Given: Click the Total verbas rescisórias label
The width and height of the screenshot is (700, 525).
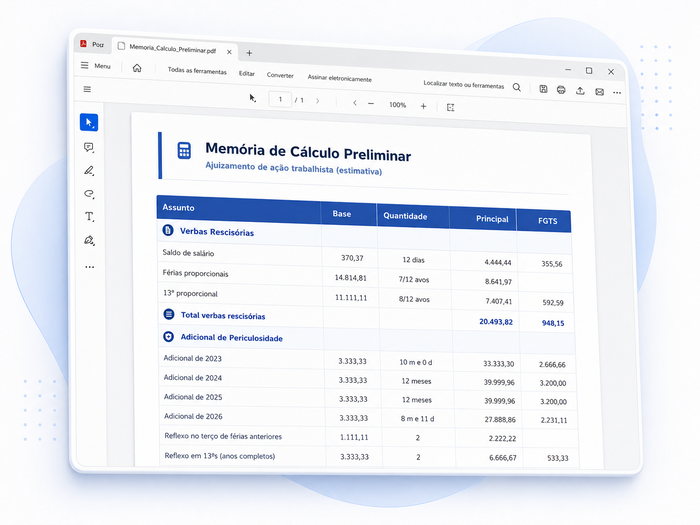Looking at the screenshot, I should [223, 316].
